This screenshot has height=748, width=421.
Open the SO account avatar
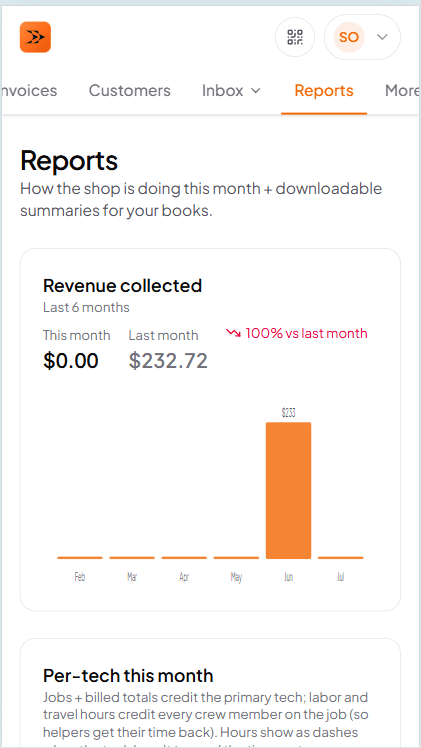tap(349, 37)
